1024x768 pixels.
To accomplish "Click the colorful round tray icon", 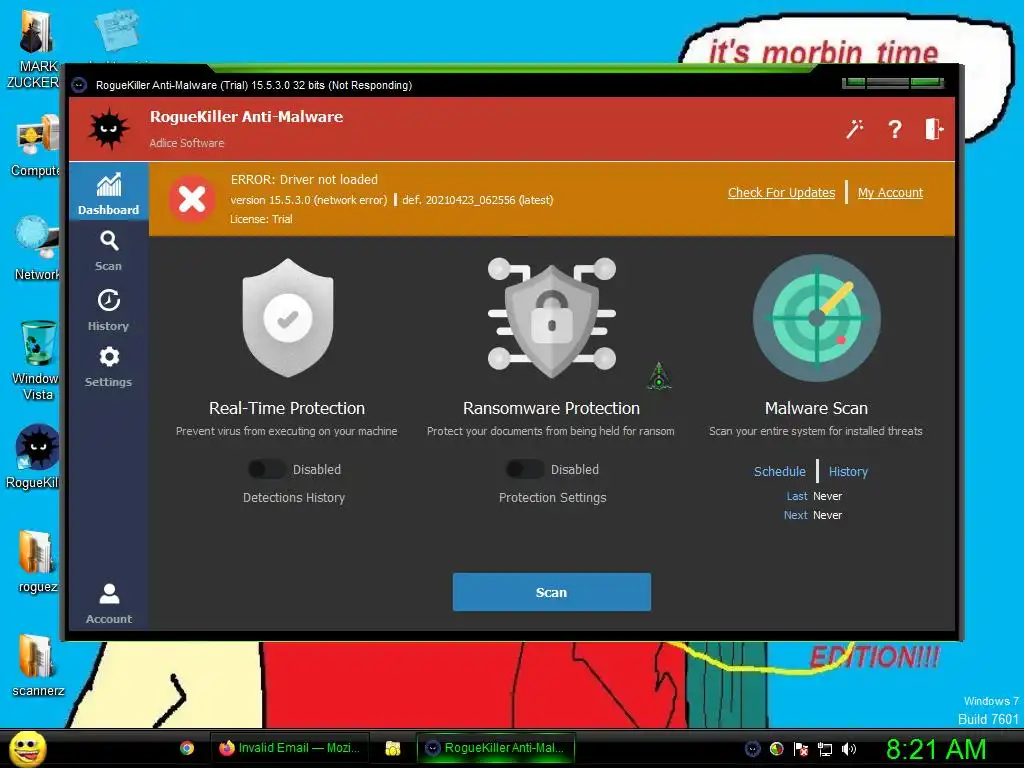I will pyautogui.click(x=776, y=749).
